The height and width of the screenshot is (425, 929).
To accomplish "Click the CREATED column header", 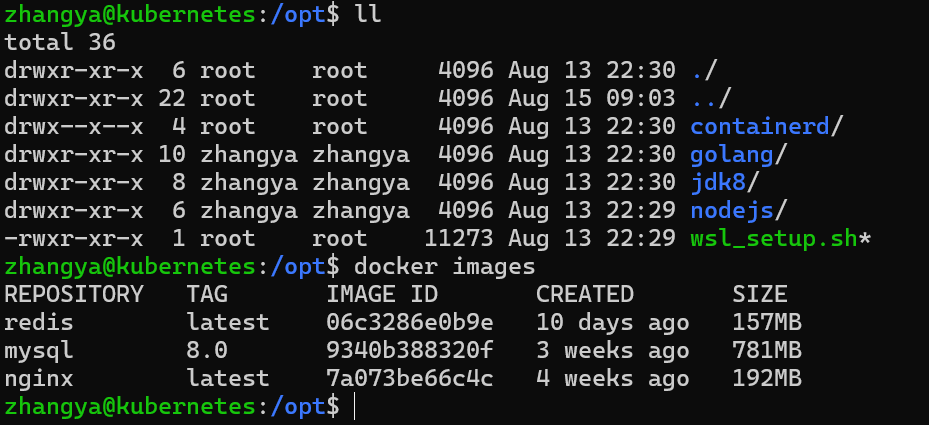I will (585, 295).
